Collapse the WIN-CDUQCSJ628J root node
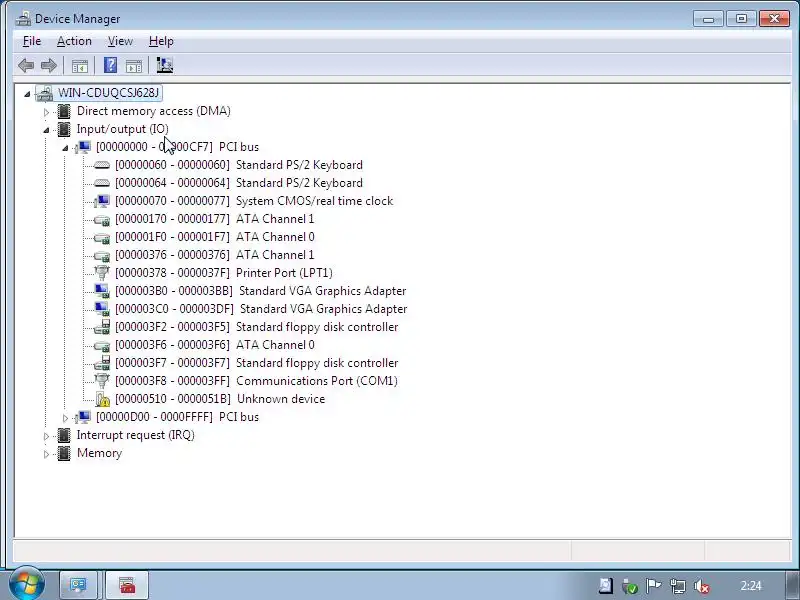Screen dimensions: 800x600 coord(27,94)
